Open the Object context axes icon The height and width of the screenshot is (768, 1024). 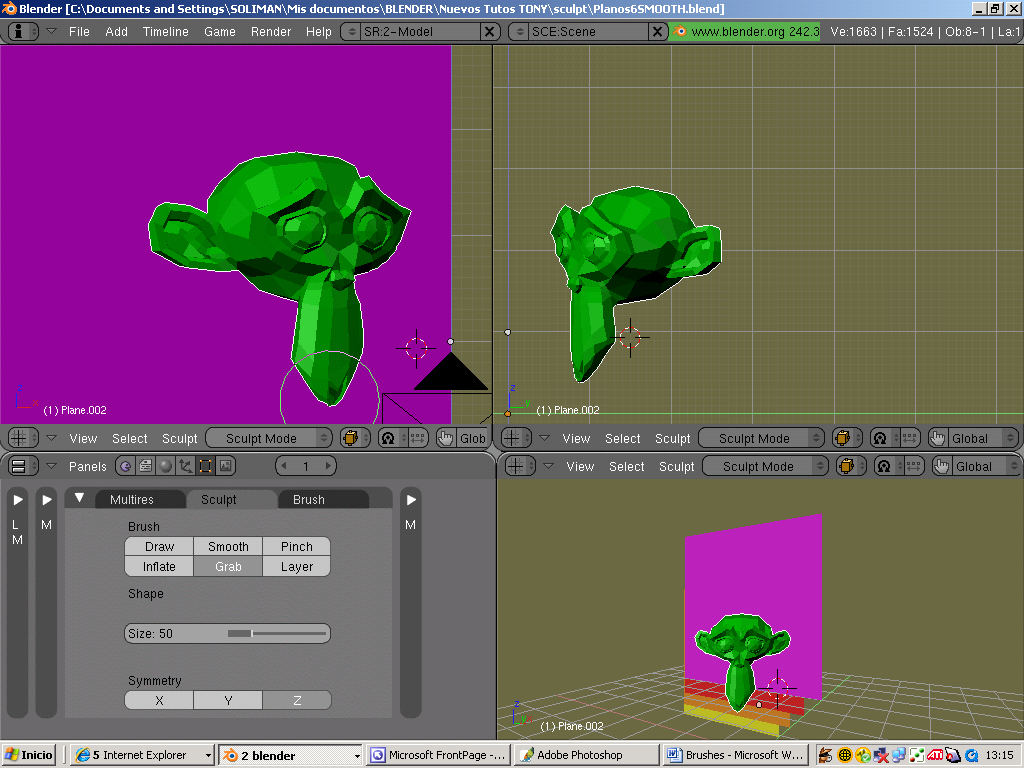coord(185,466)
